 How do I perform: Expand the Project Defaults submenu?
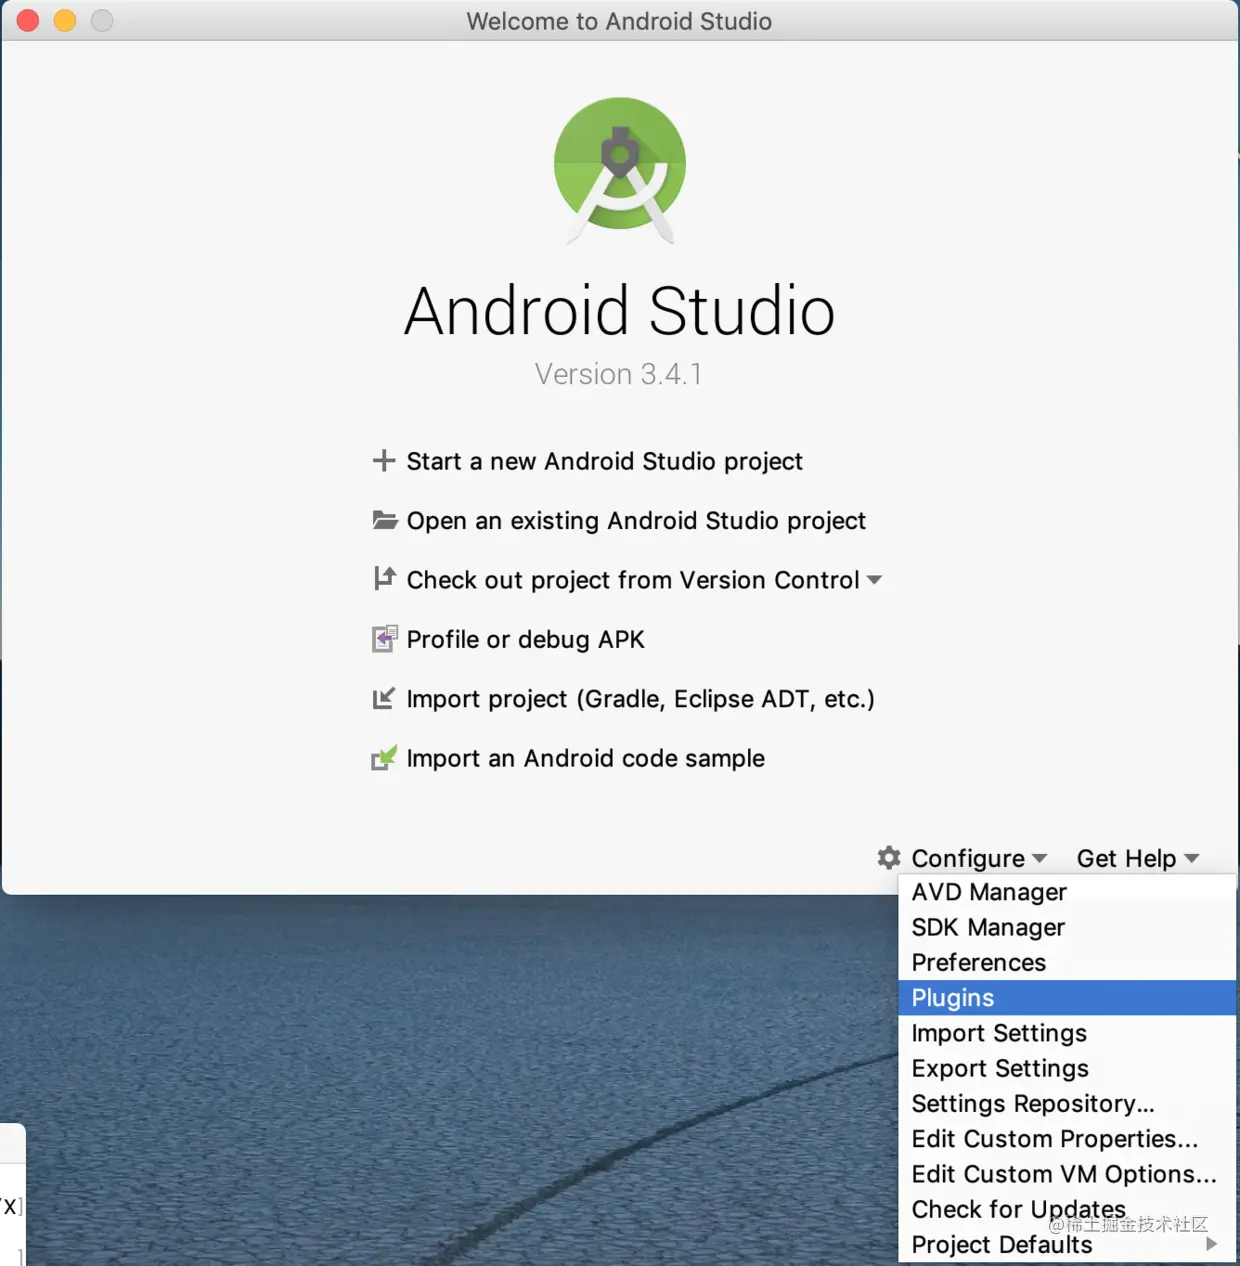tap(1001, 1244)
